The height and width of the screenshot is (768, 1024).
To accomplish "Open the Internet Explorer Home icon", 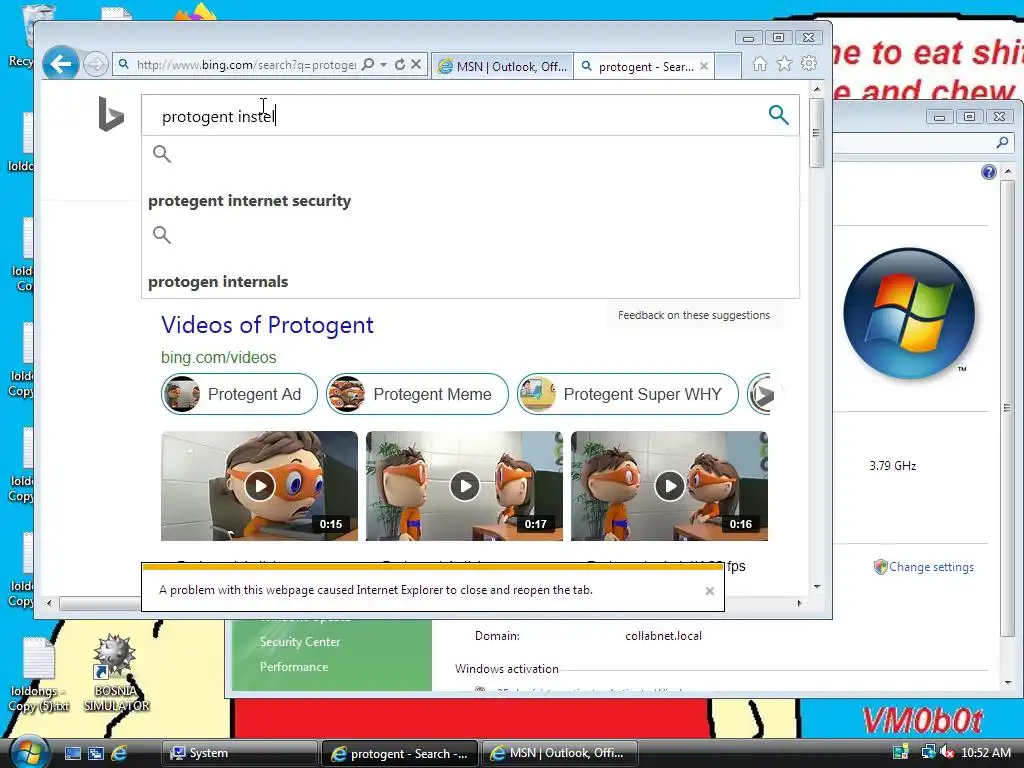I will click(760, 63).
